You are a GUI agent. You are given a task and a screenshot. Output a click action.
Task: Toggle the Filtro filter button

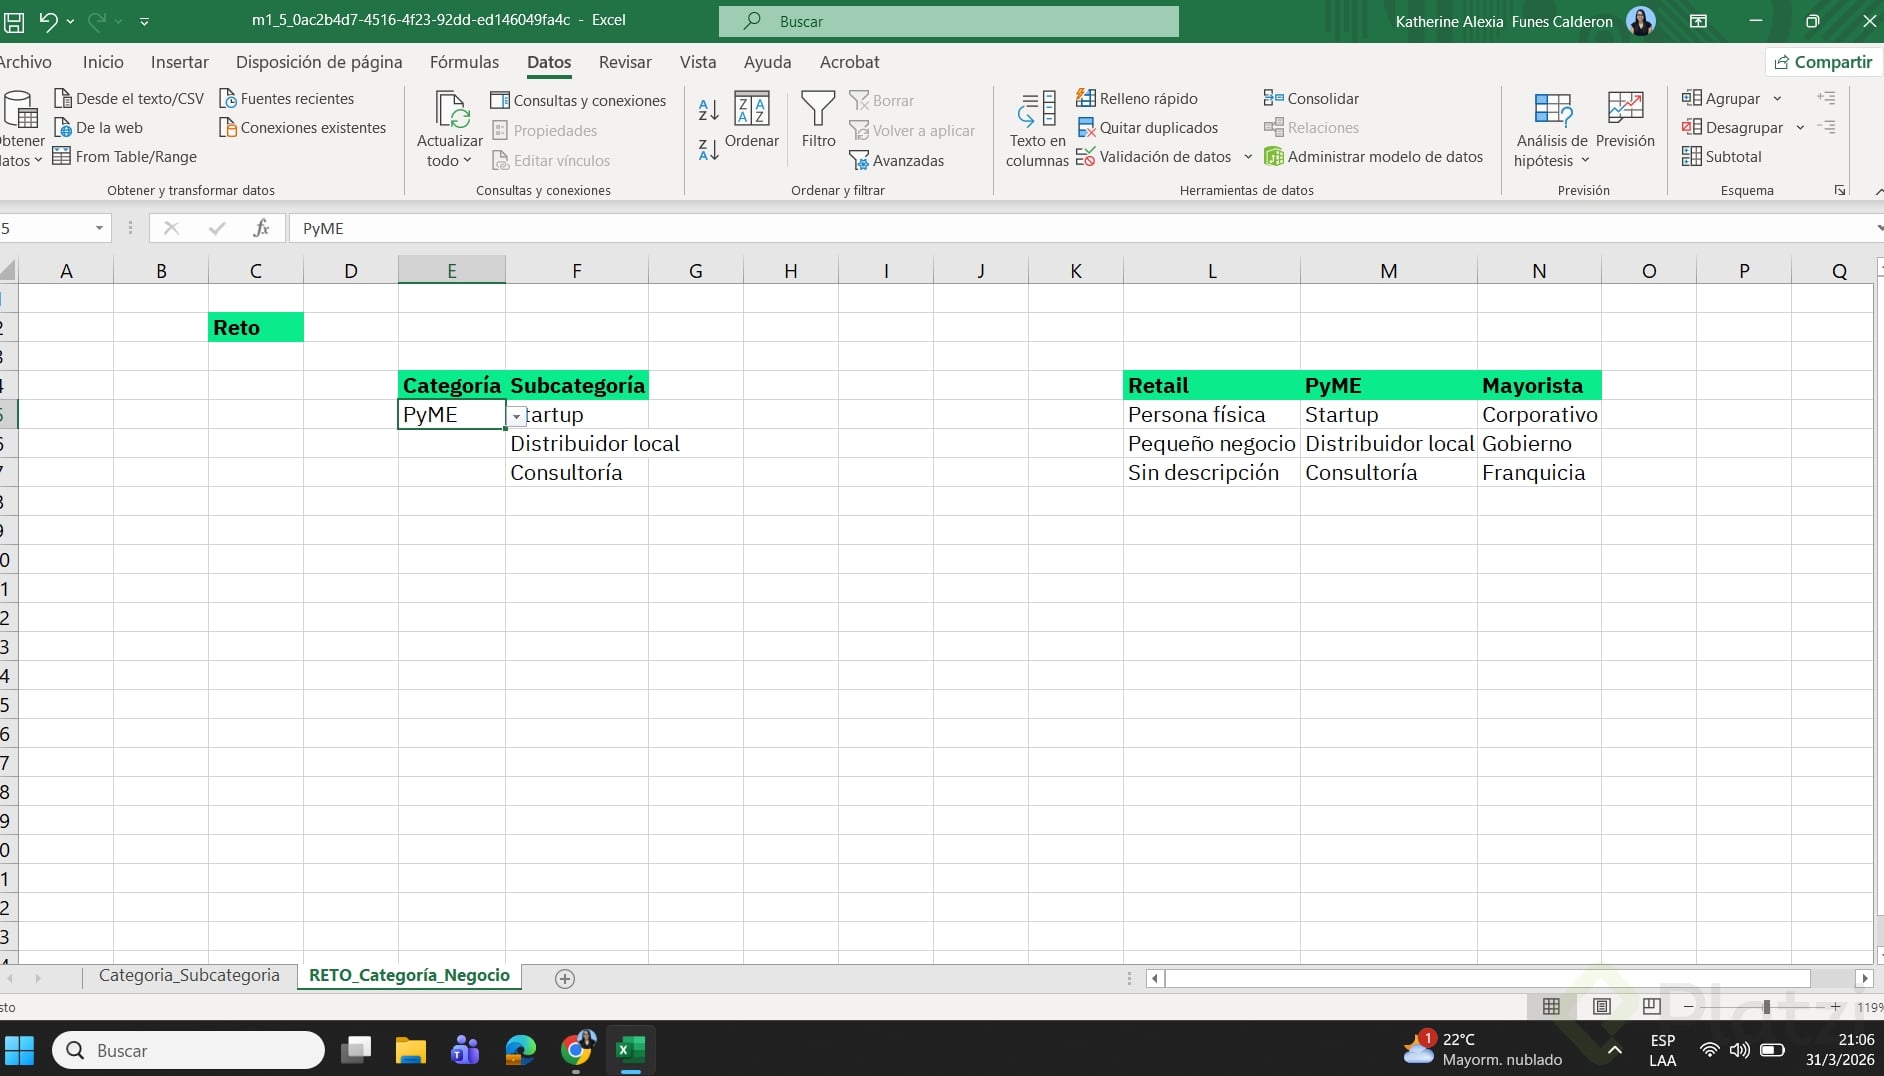818,120
